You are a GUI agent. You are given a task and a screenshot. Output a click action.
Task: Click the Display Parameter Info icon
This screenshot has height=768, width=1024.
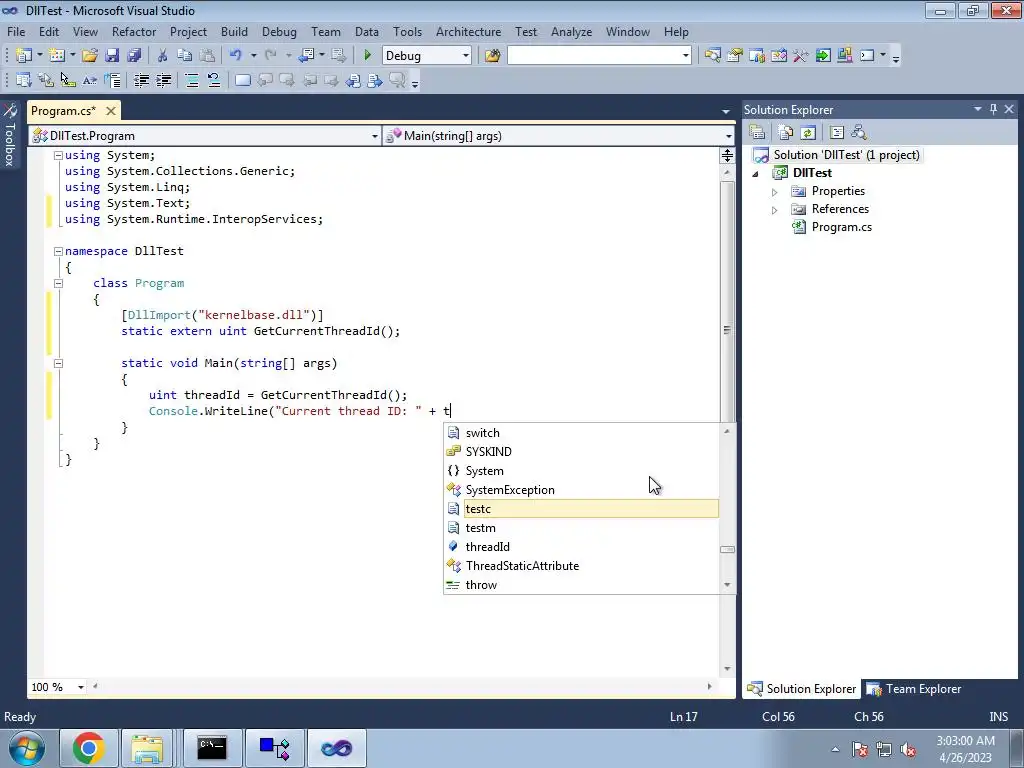46,80
